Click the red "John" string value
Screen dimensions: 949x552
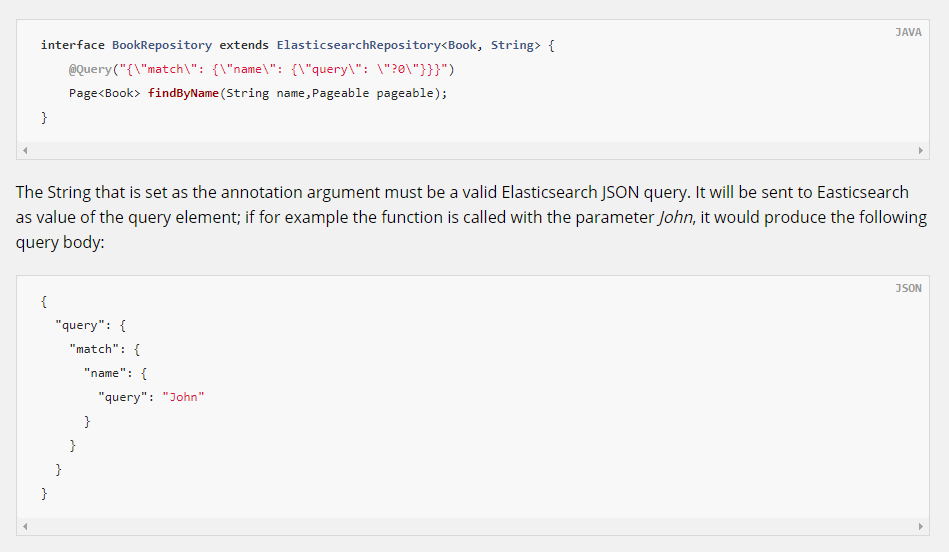183,397
